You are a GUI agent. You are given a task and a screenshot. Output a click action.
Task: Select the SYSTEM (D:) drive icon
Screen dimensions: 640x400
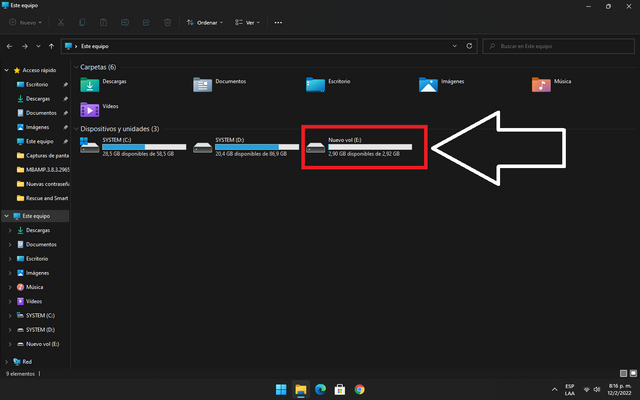pos(202,148)
